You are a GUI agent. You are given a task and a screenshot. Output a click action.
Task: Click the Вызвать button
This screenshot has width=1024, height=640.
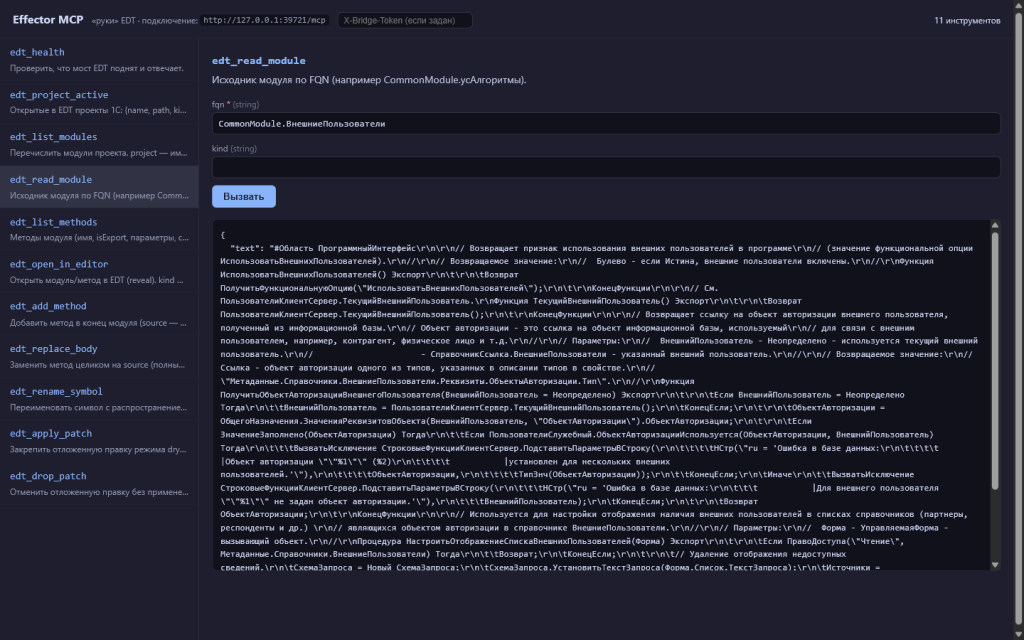click(x=244, y=197)
